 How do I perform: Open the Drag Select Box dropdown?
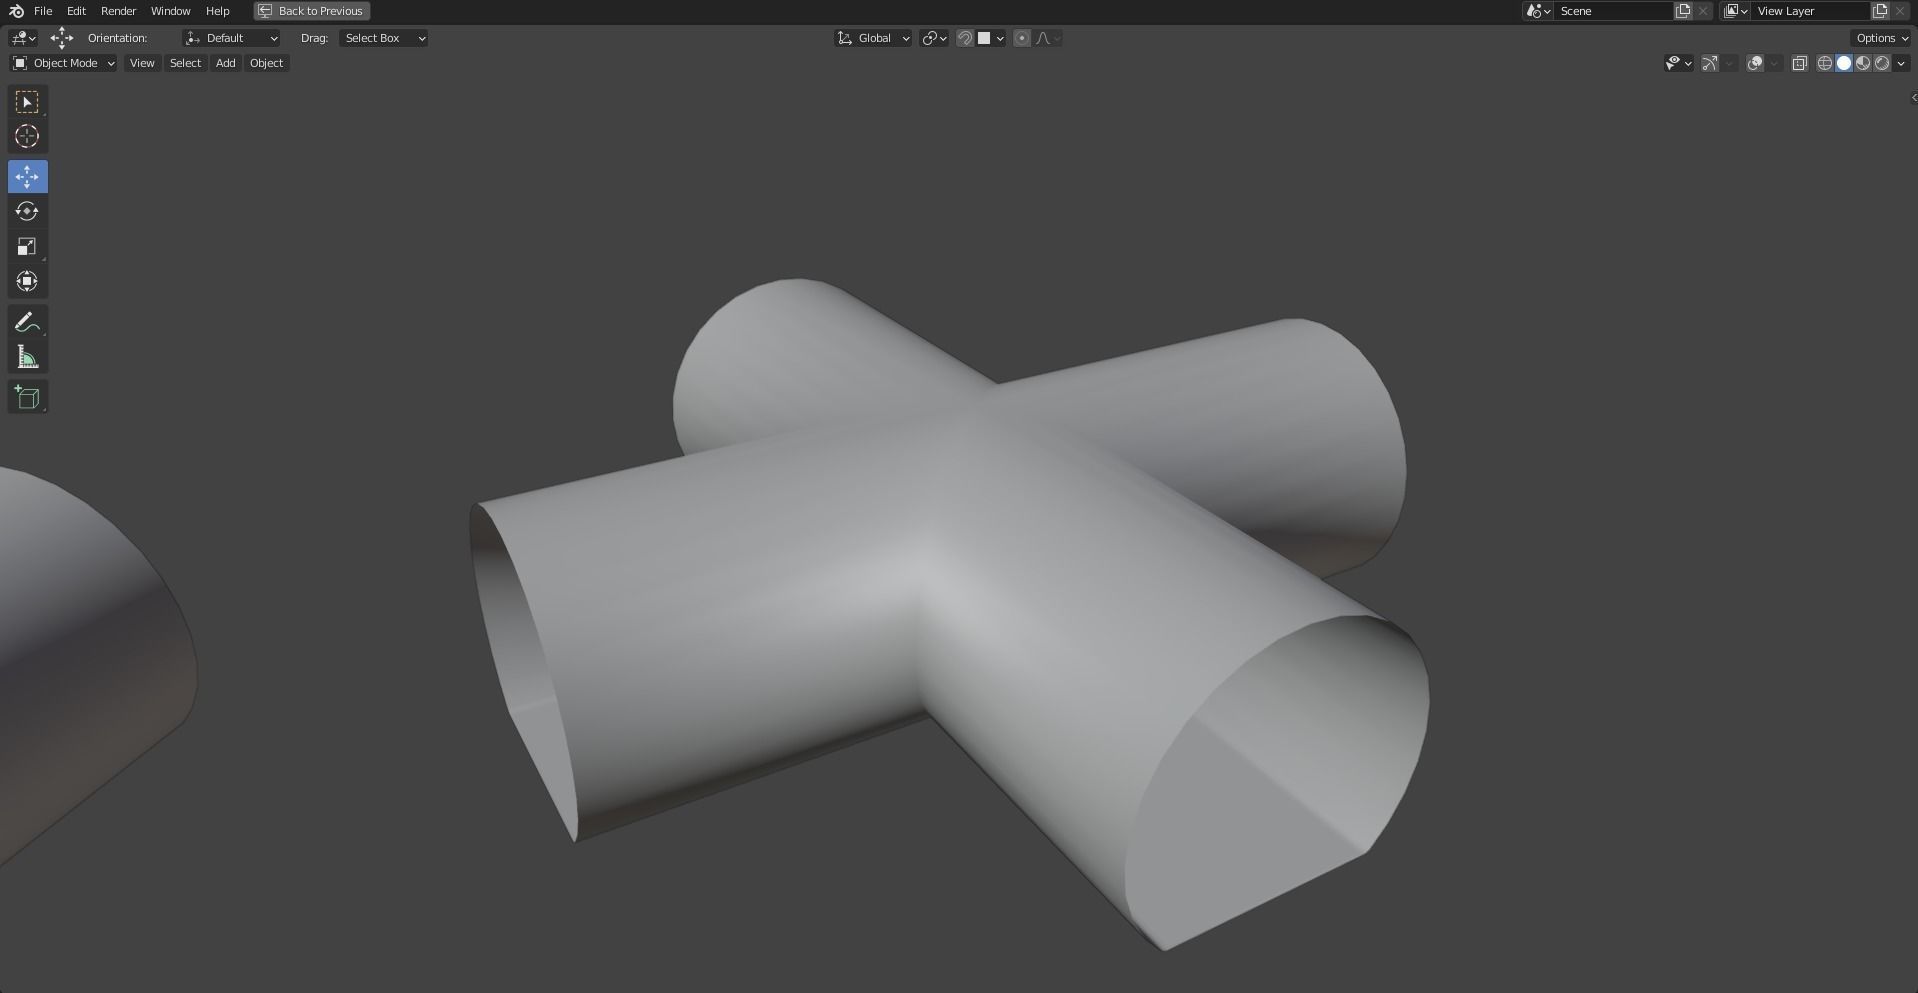383,38
